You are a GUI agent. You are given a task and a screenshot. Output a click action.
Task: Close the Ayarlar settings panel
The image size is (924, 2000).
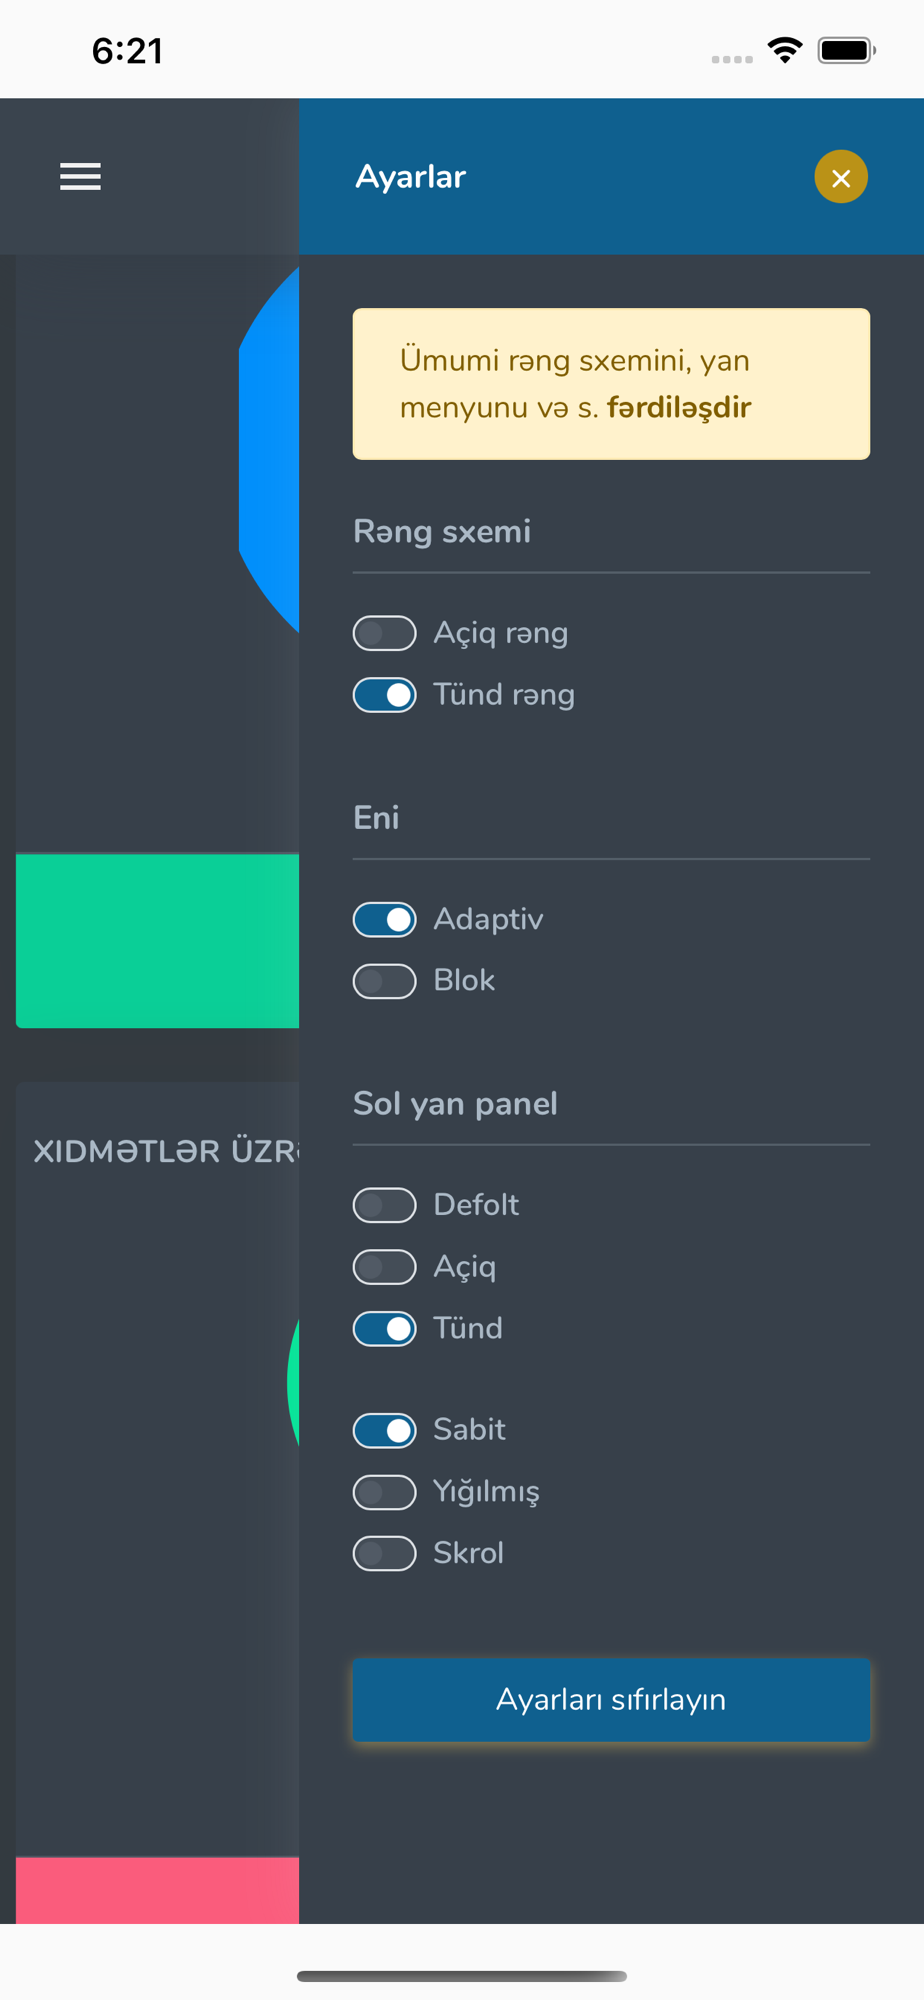(840, 177)
